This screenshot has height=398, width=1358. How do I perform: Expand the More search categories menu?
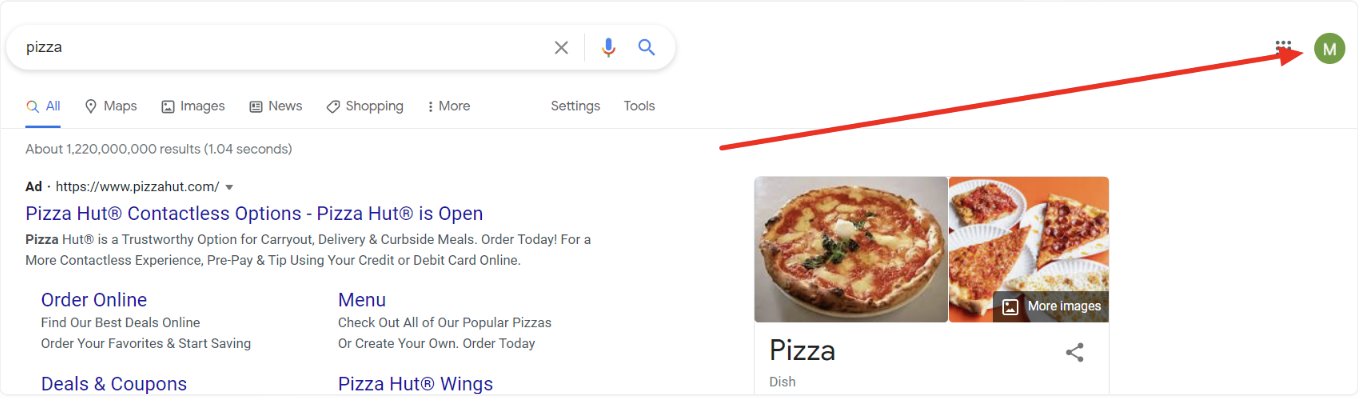click(448, 106)
